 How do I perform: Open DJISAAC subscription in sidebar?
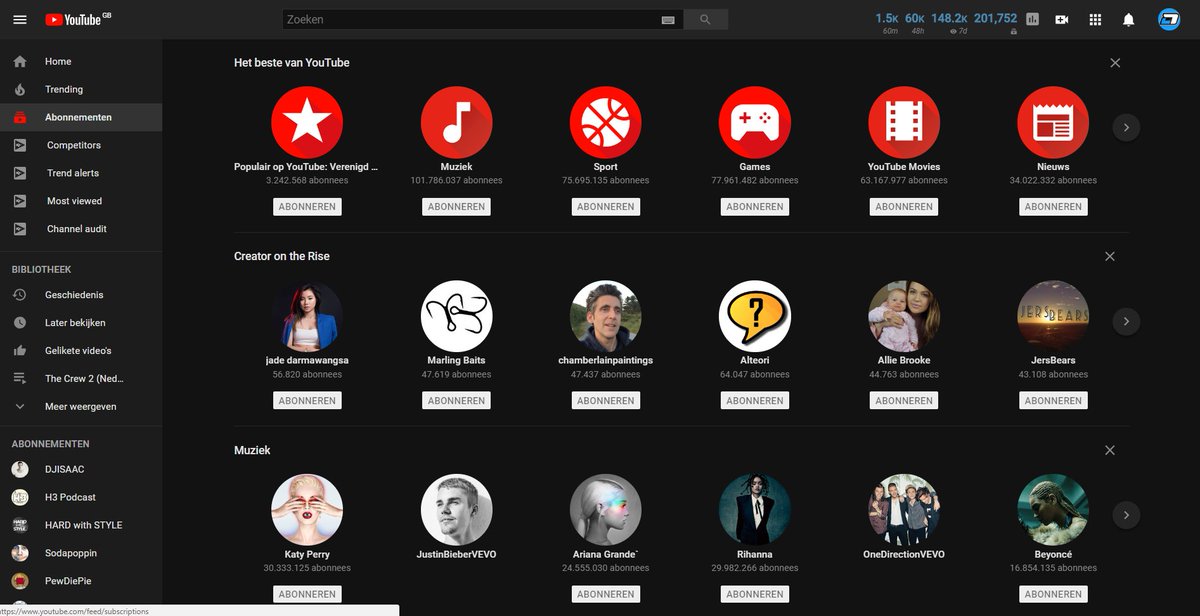coord(81,469)
